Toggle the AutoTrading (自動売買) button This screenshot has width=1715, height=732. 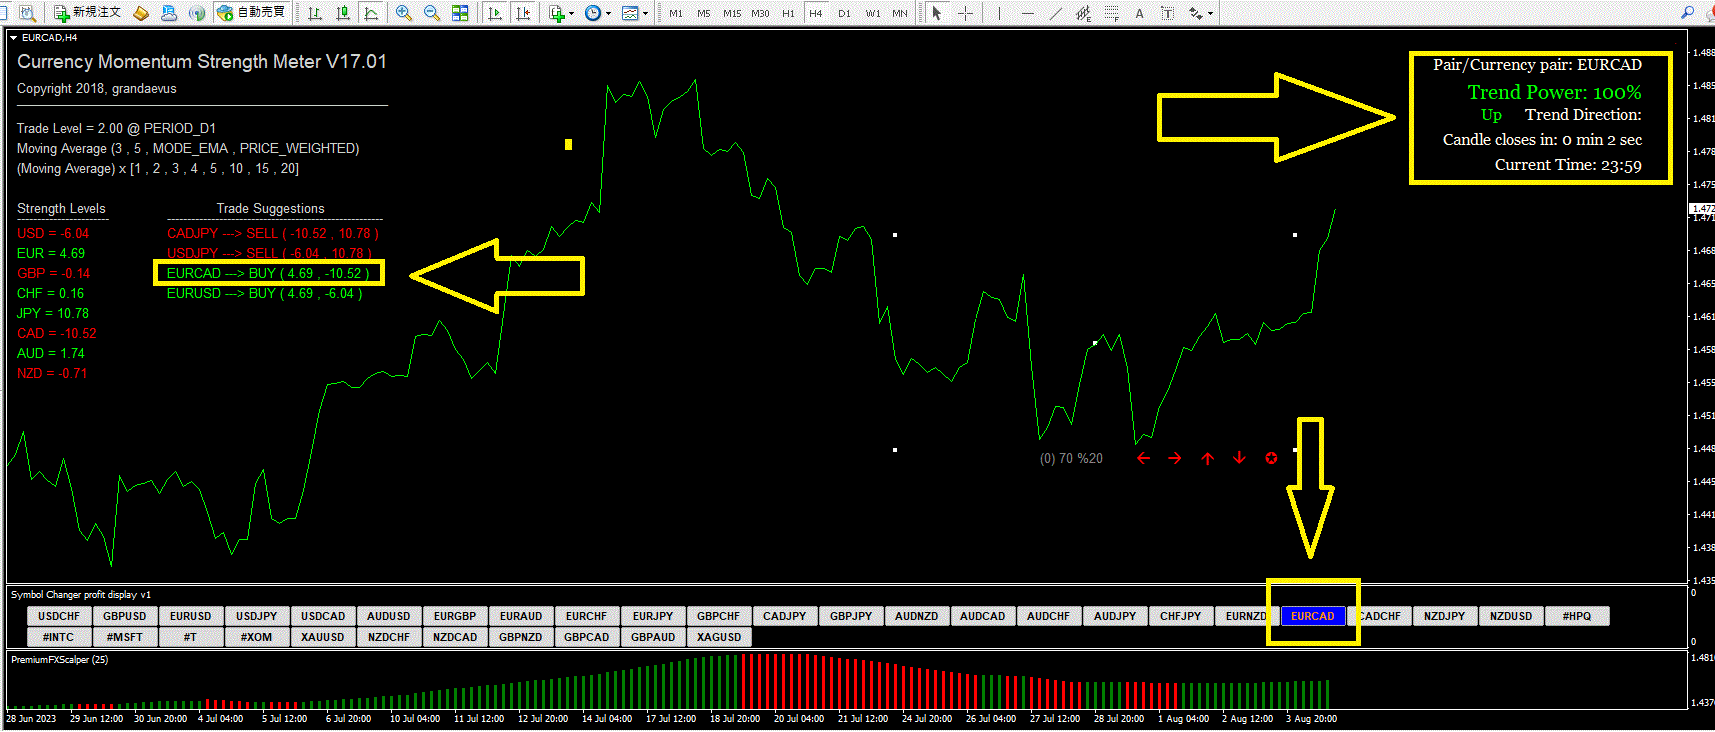tap(251, 13)
